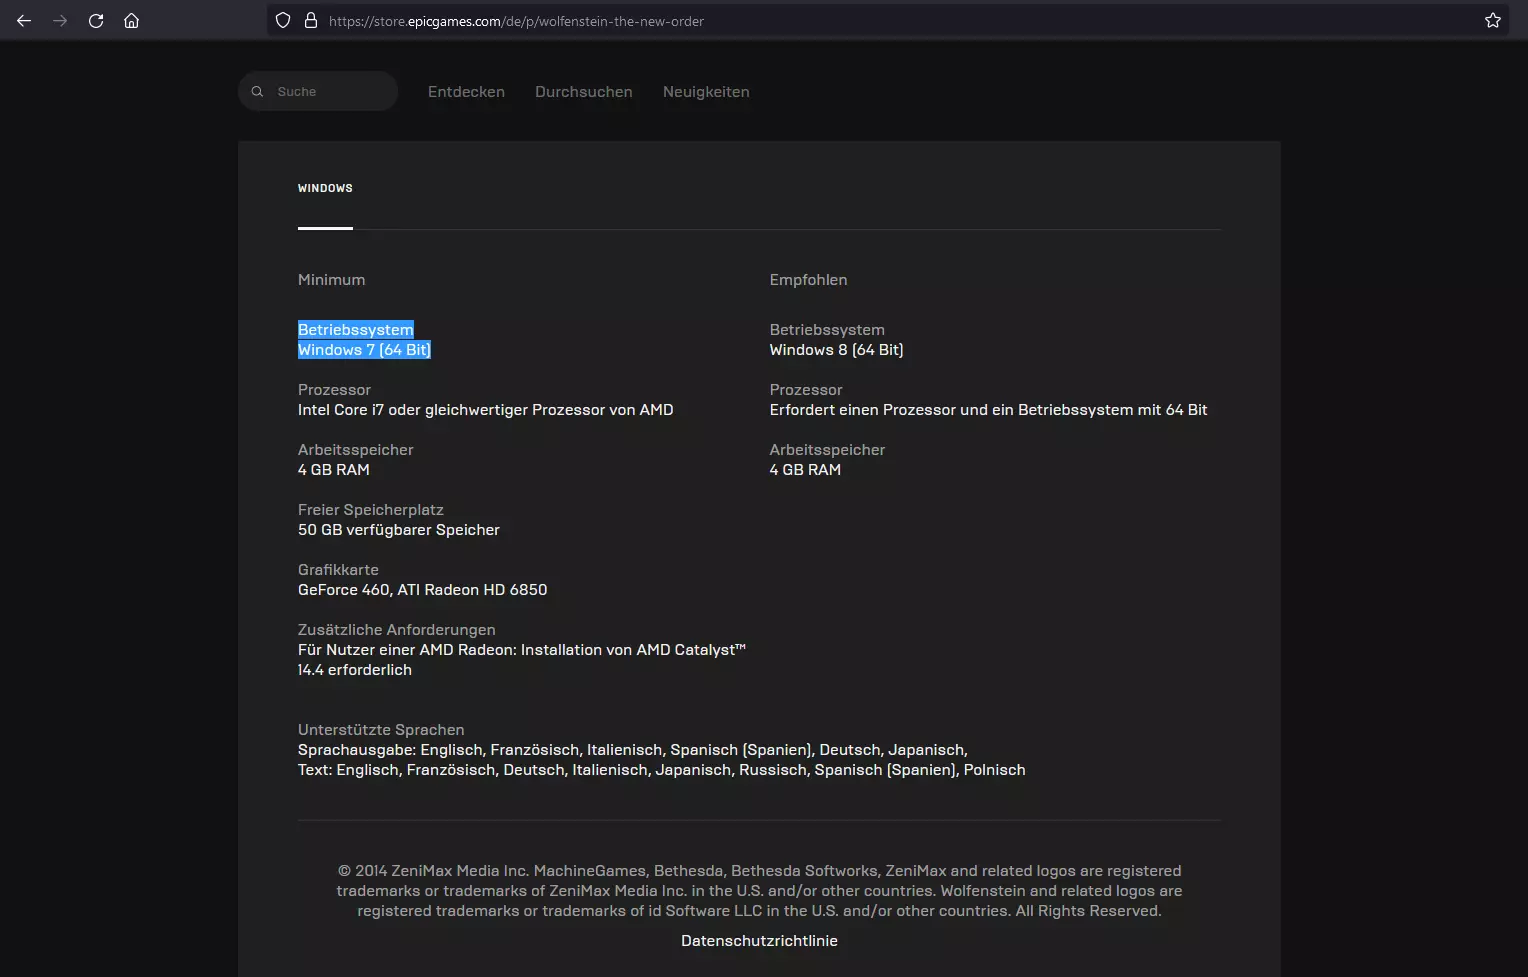Click the Arbeitsspeicher label under Minimum
This screenshot has height=977, width=1528.
coord(355,450)
